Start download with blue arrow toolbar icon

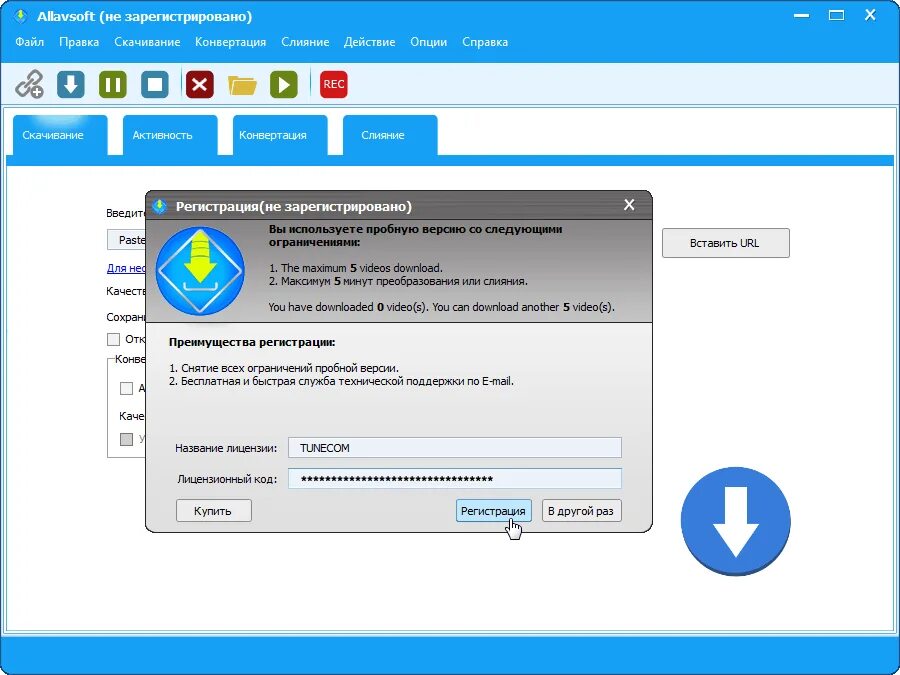[71, 84]
